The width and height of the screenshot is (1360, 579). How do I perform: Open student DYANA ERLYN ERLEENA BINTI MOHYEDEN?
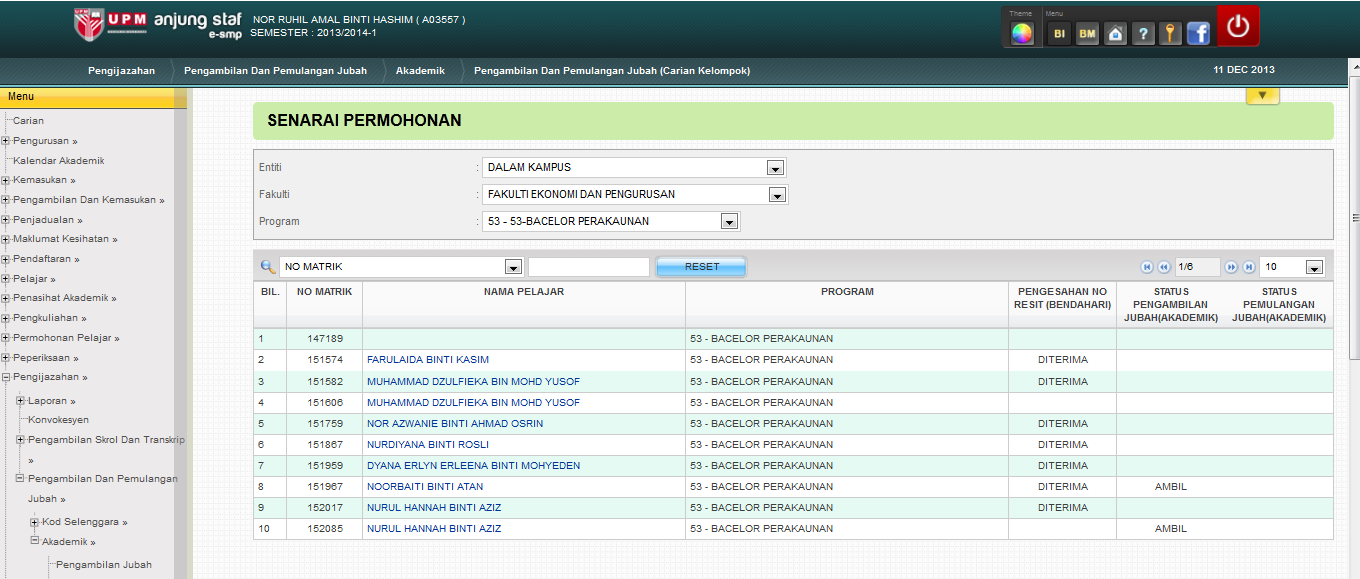tap(473, 466)
